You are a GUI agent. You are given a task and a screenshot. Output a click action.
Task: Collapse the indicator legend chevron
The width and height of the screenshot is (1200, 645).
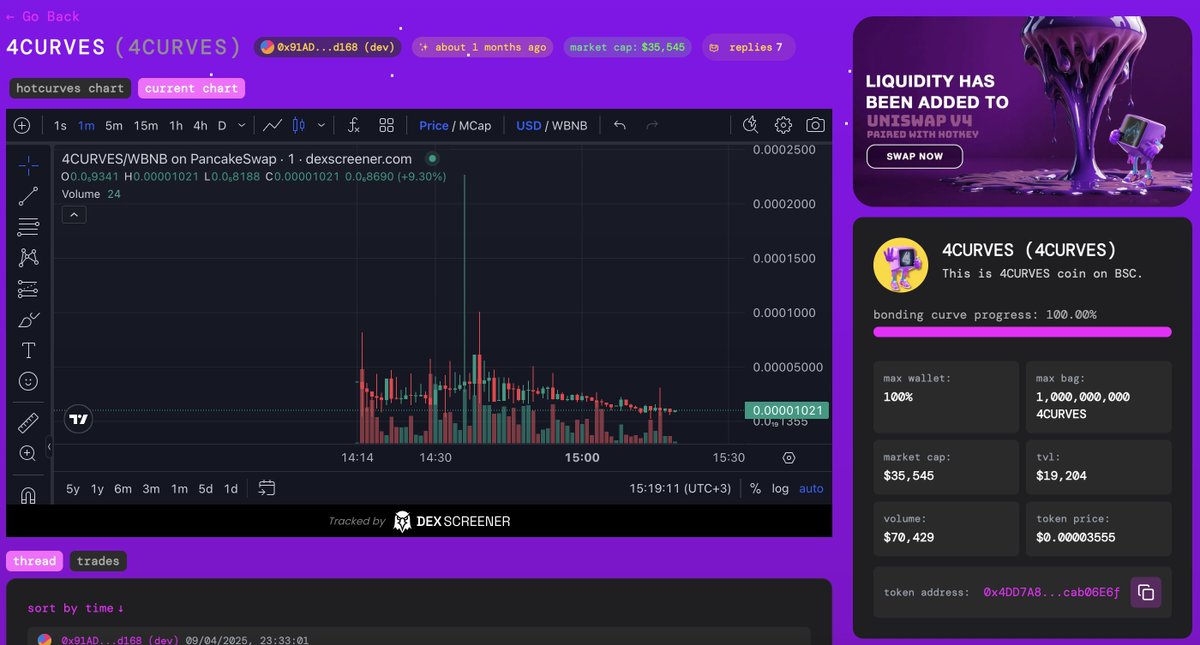pyautogui.click(x=74, y=214)
